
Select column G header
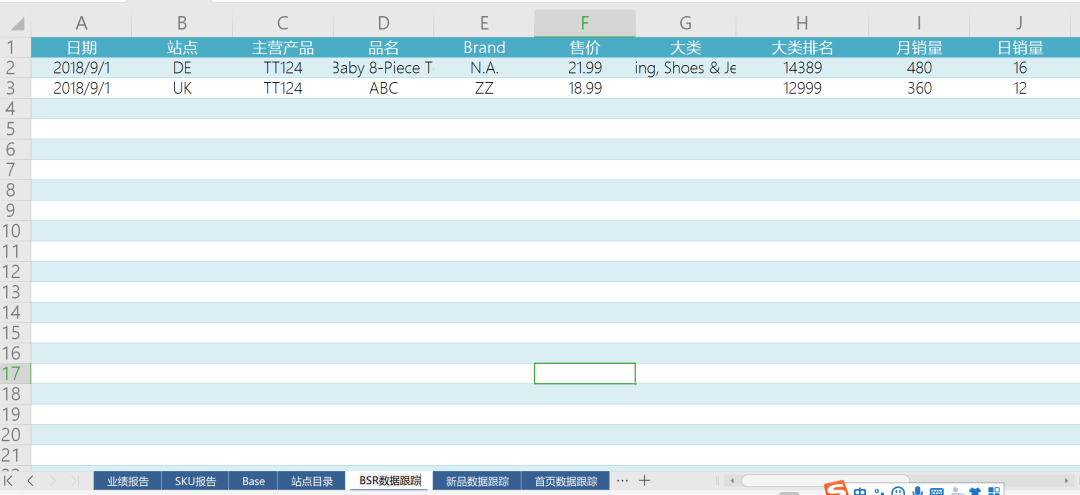685,24
